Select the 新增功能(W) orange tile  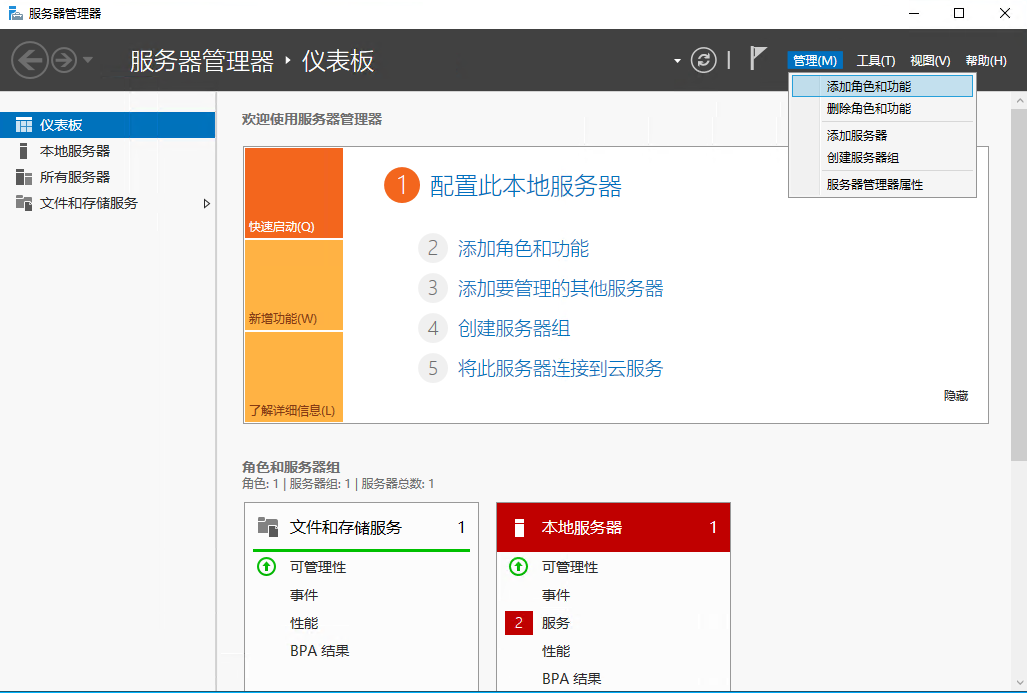click(293, 285)
